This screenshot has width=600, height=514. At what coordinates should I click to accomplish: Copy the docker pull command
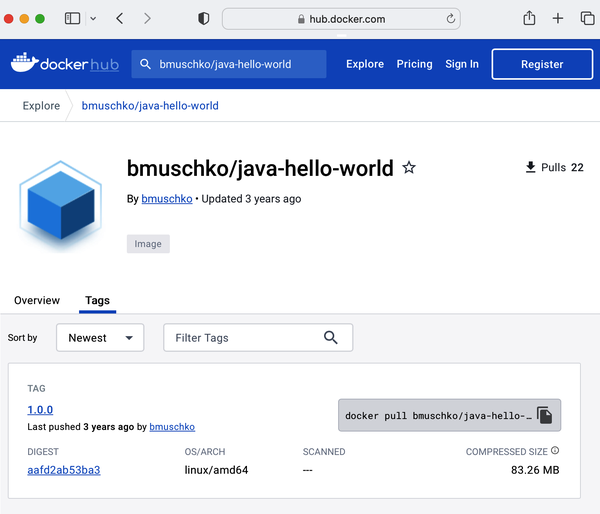click(x=544, y=415)
